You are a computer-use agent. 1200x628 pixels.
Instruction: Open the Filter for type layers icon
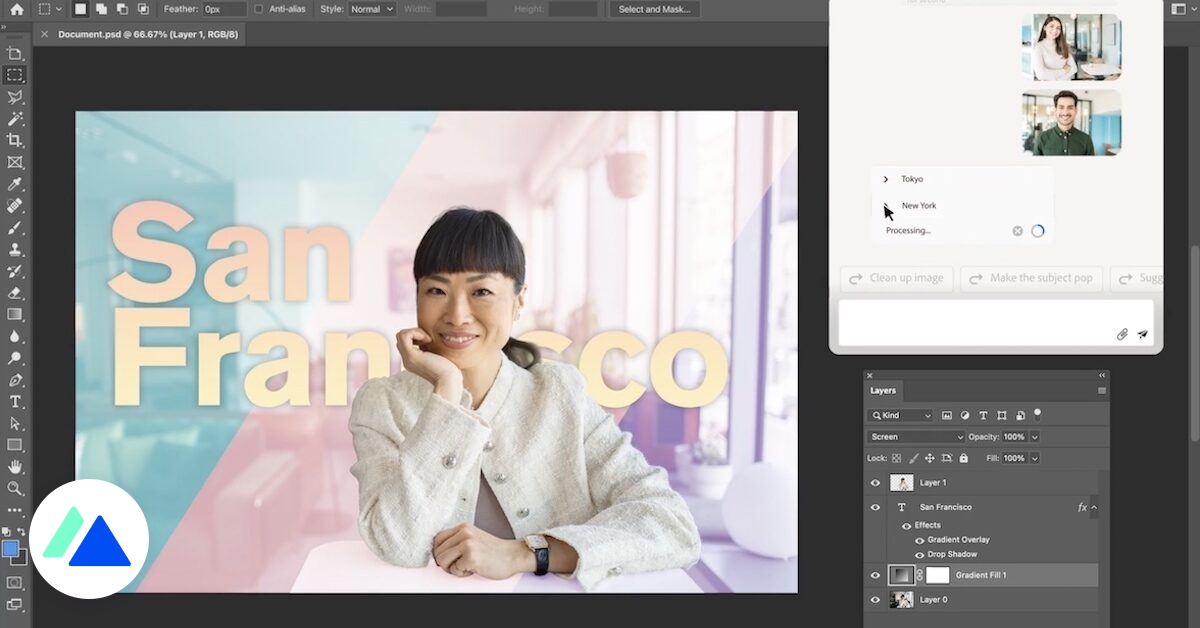click(983, 414)
